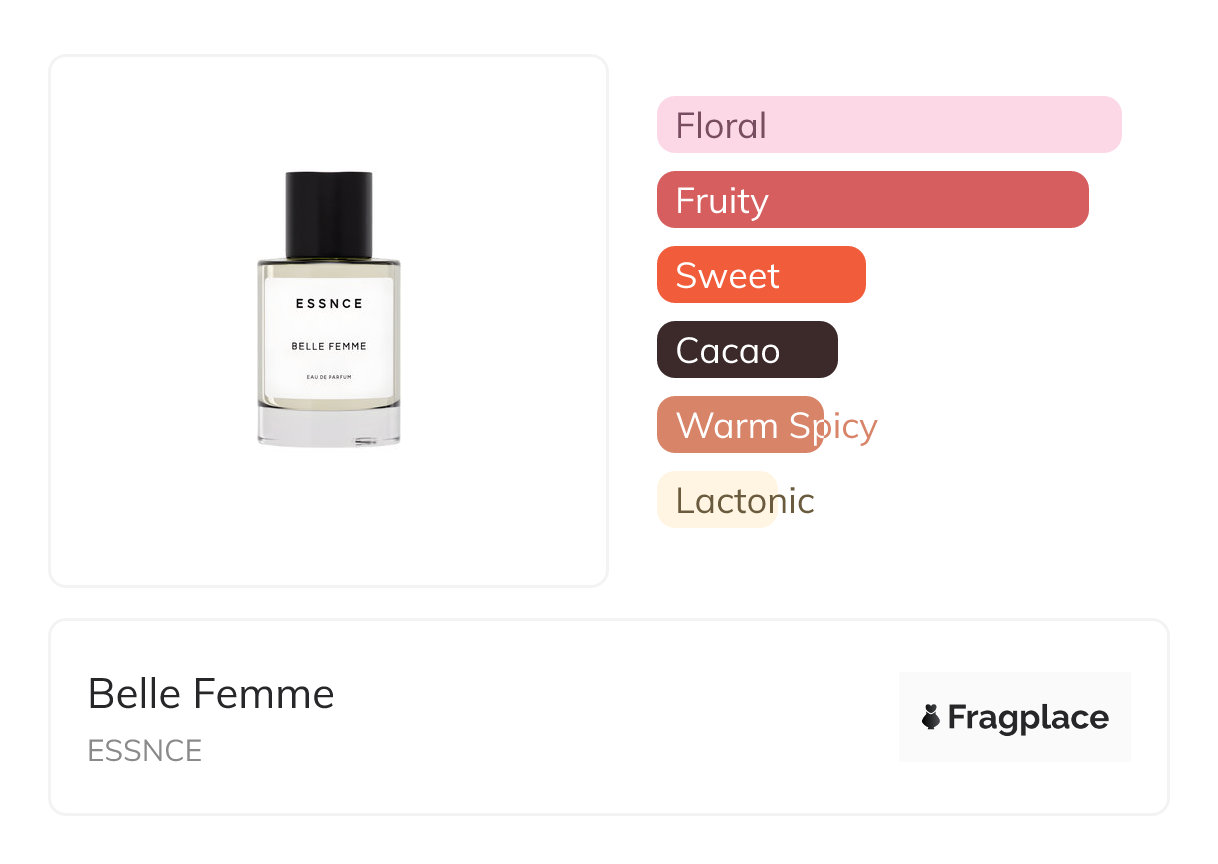1218x864 pixels.
Task: Choose the cream Lactonic accord bar
Action: [x=717, y=500]
